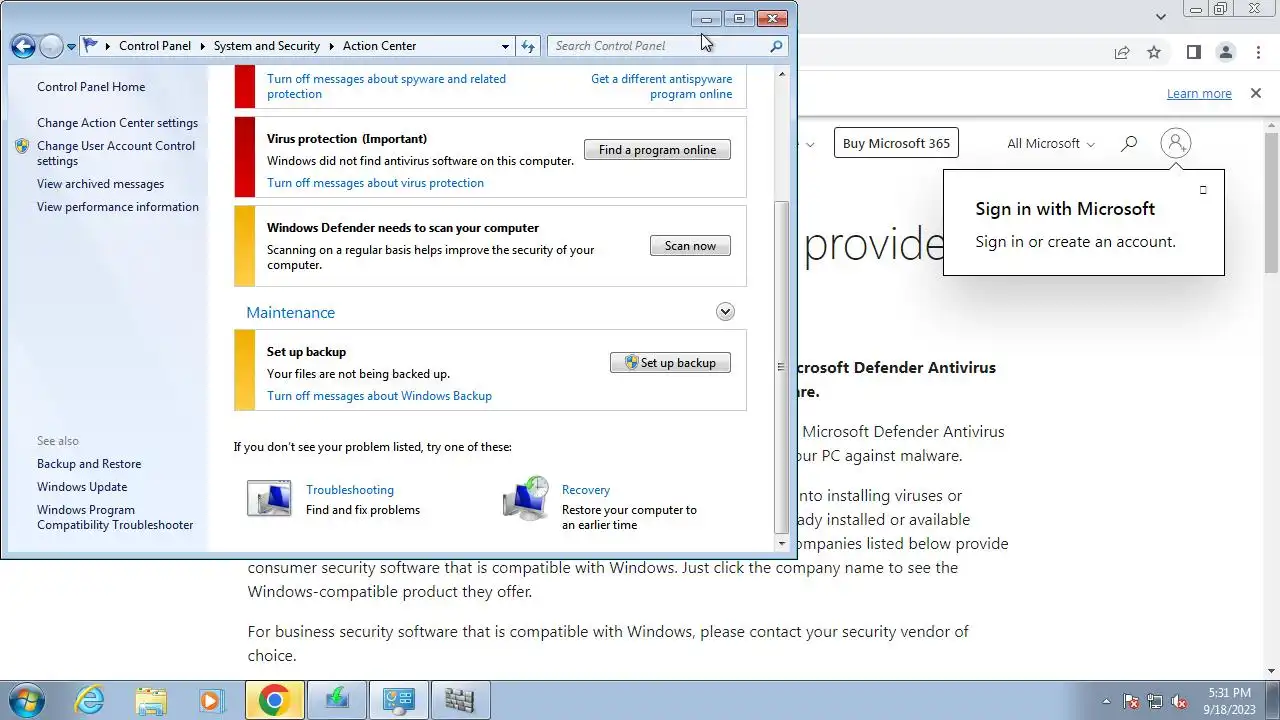Open recent pages dropdown beside navigation arrows

click(x=71, y=47)
